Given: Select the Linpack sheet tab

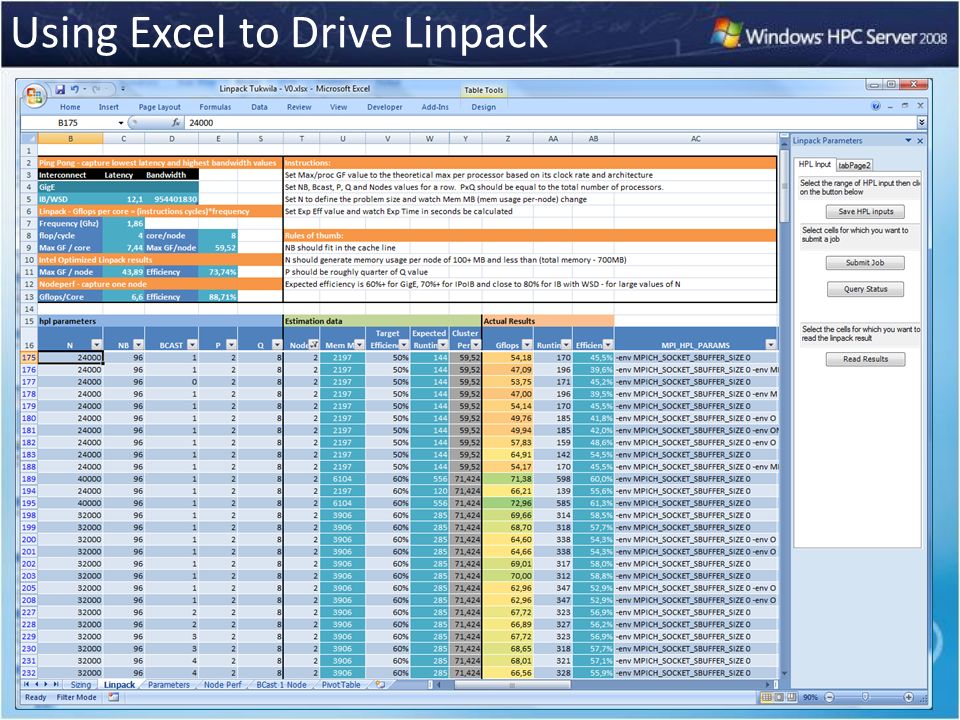Looking at the screenshot, I should (x=119, y=684).
